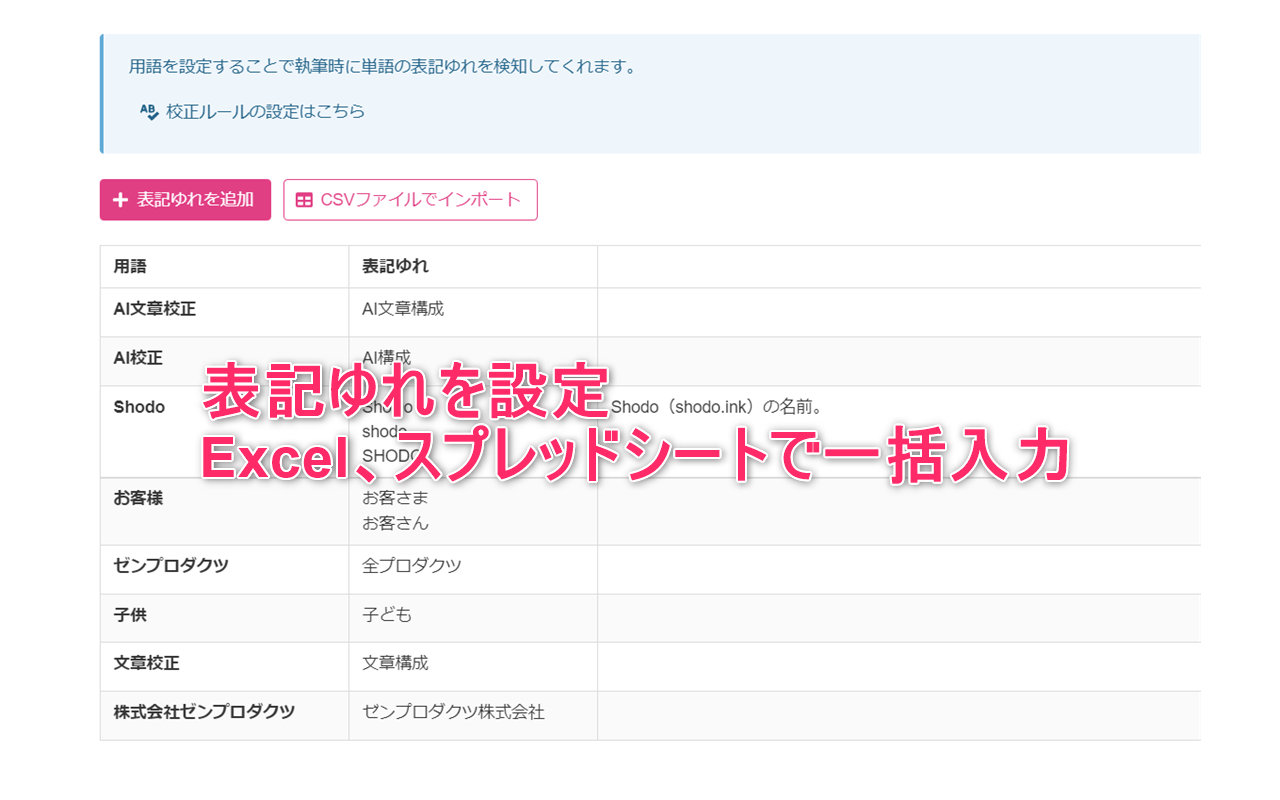The image size is (1280, 800).
Task: Click the 用語を設定することで info message text
Action: point(383,67)
